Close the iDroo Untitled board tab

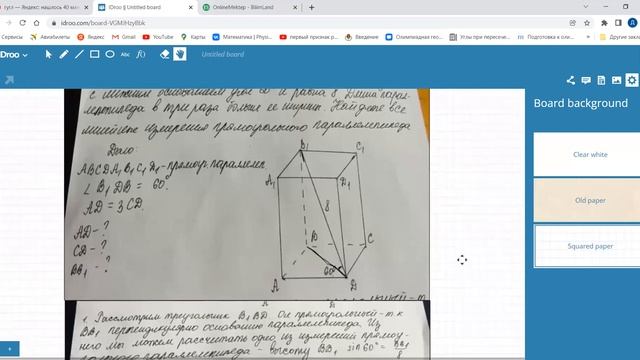point(191,7)
